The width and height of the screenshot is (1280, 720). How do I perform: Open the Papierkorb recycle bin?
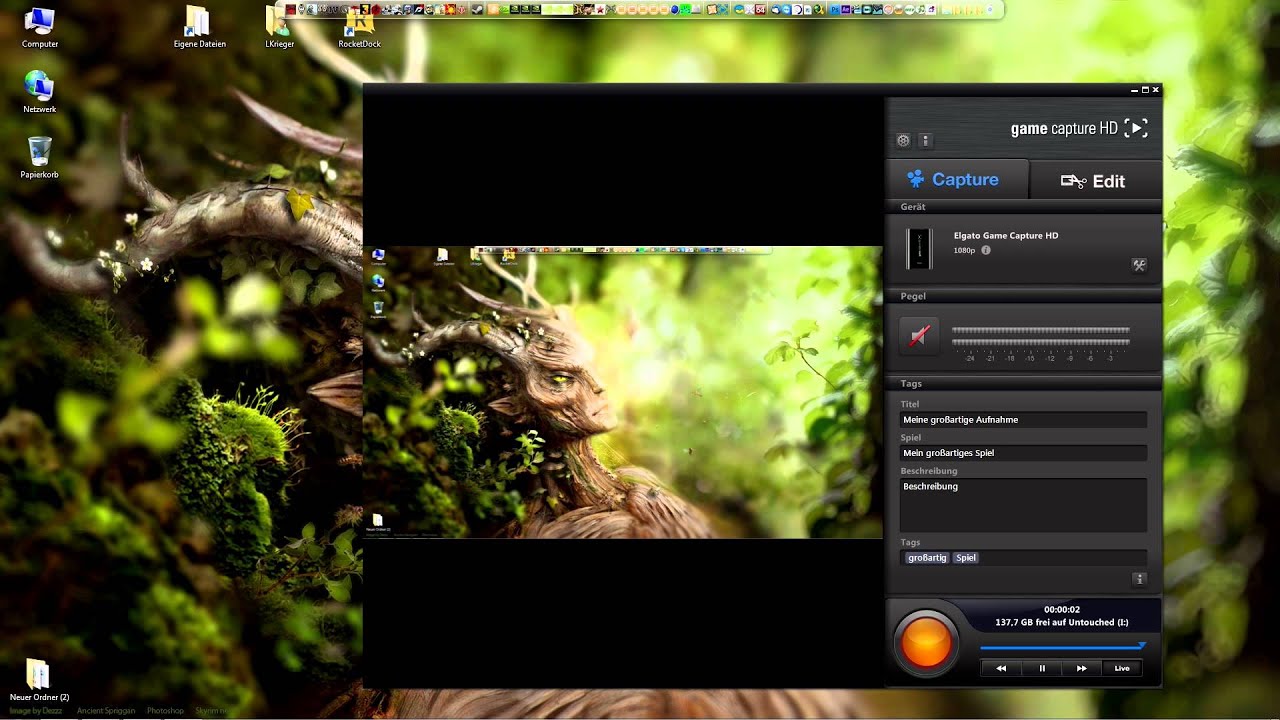(40, 158)
